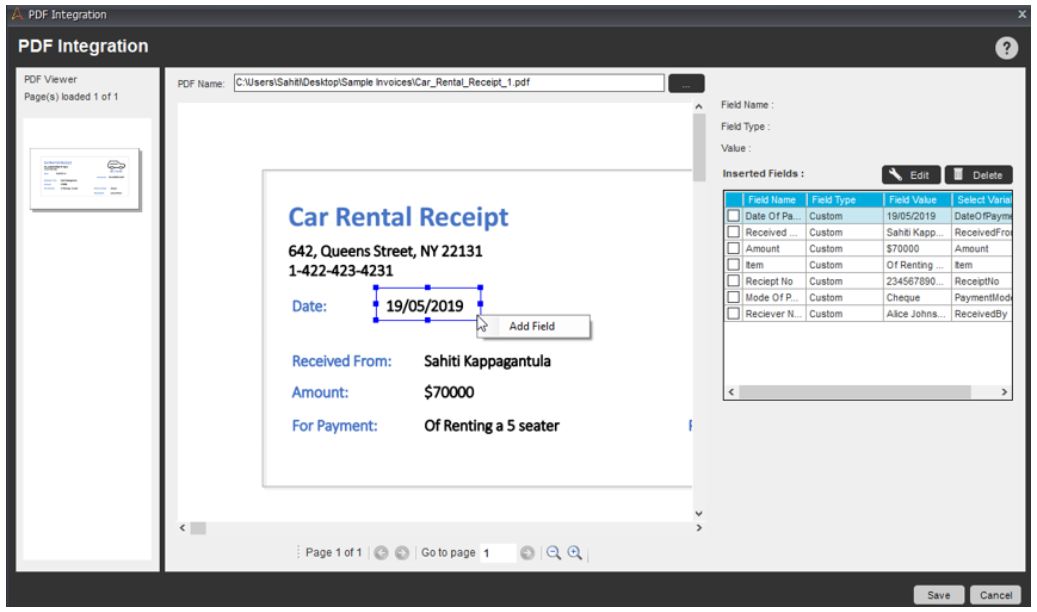
Task: Click the go-to-page confirm arrow icon
Action: (x=527, y=552)
